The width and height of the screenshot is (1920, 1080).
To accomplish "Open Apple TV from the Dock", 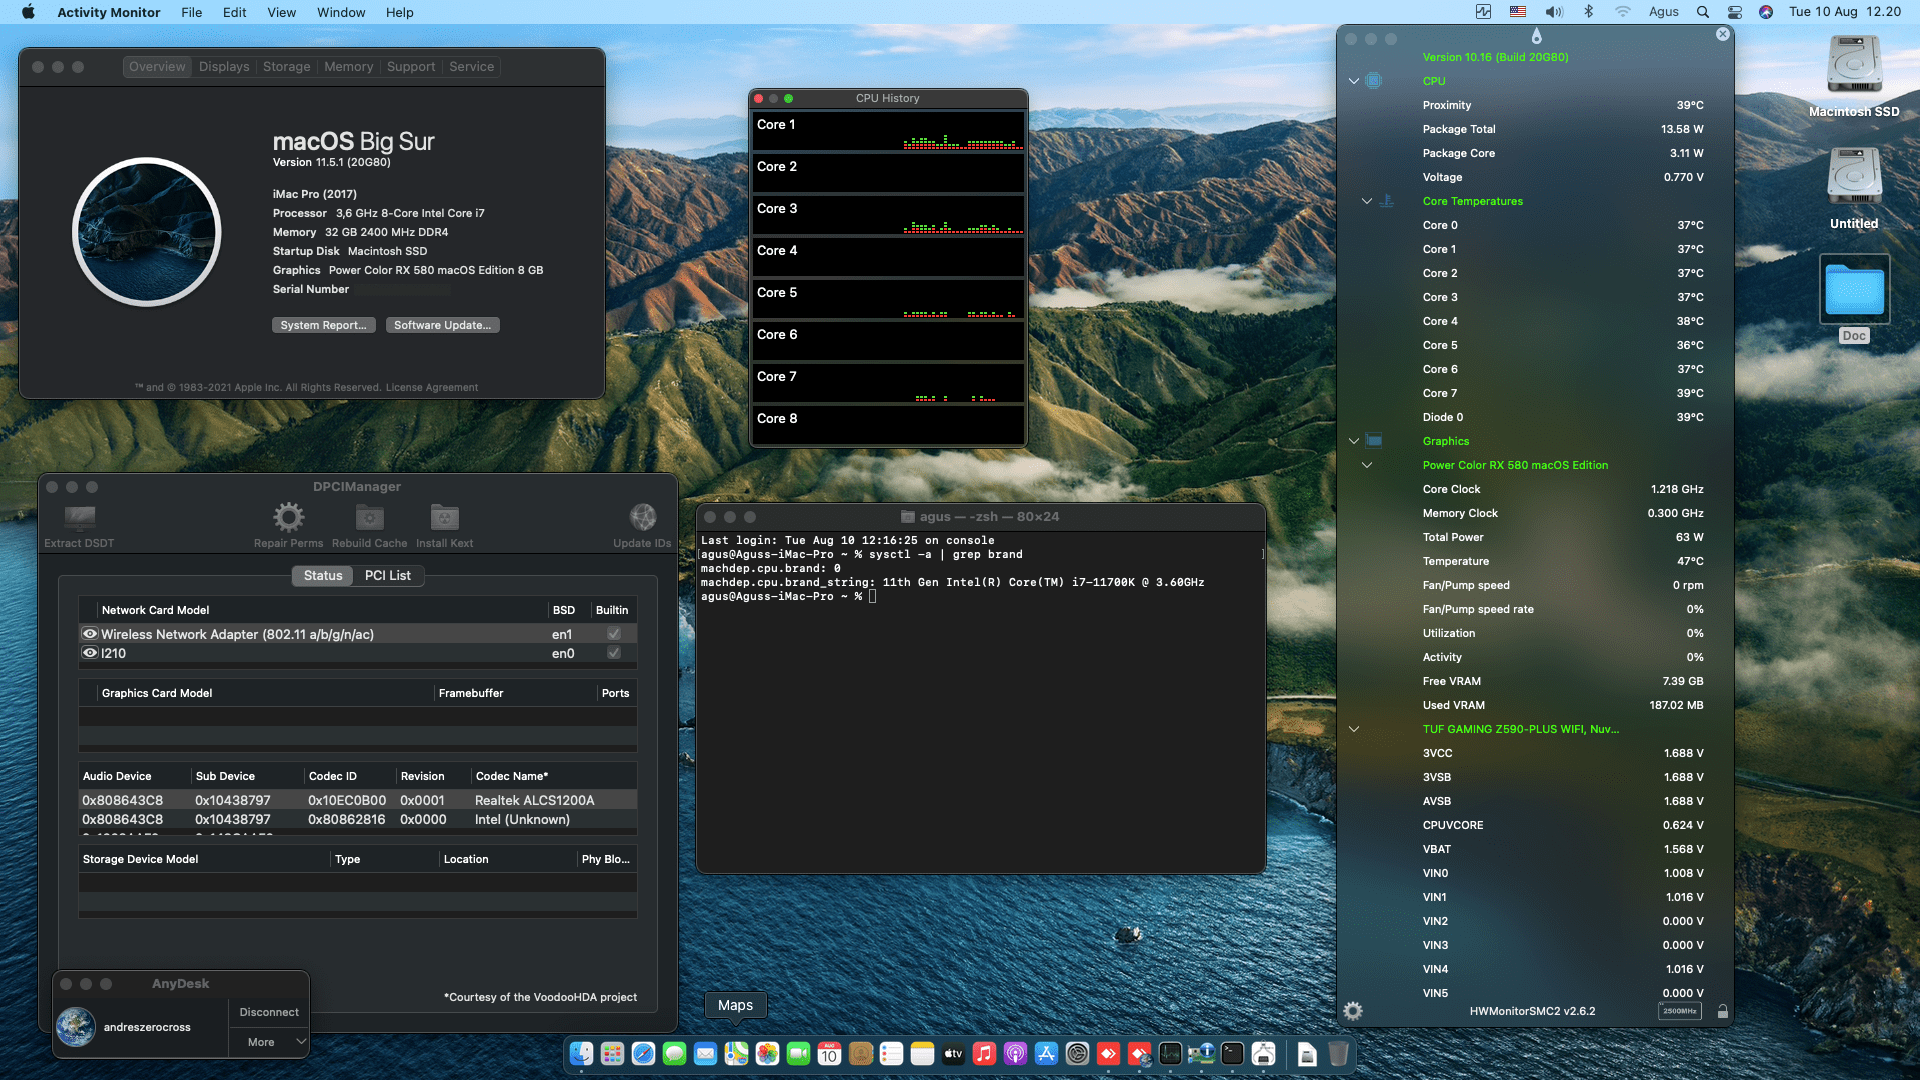I will (x=953, y=1053).
